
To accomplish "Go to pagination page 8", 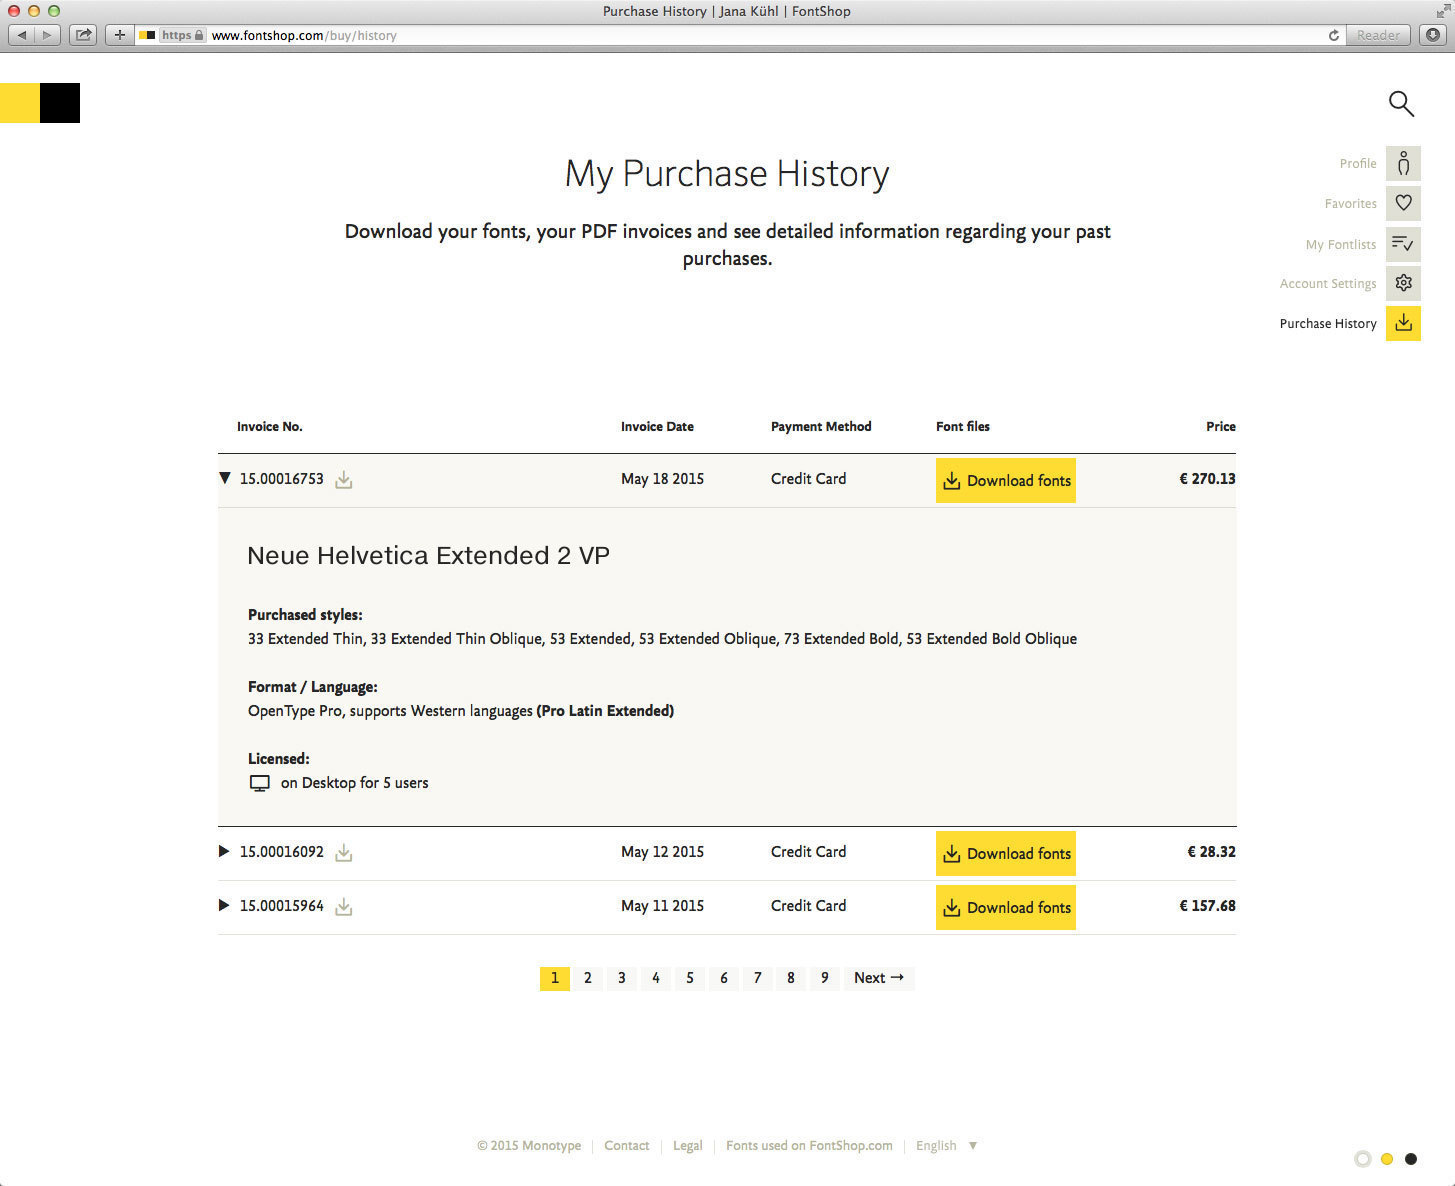I will tap(791, 978).
